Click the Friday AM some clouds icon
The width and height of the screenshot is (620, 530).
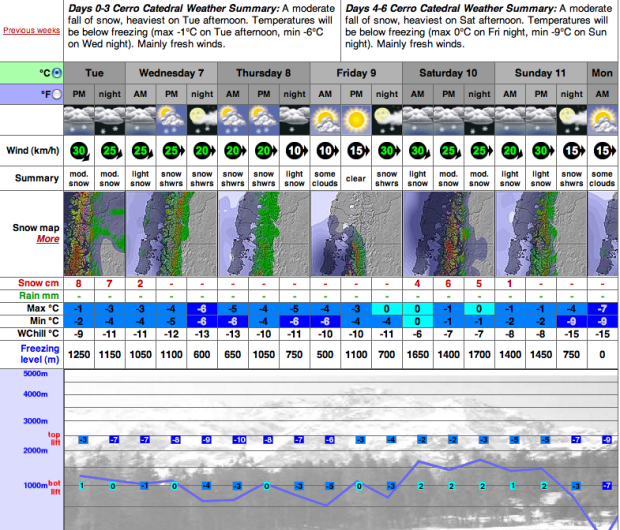tap(325, 120)
